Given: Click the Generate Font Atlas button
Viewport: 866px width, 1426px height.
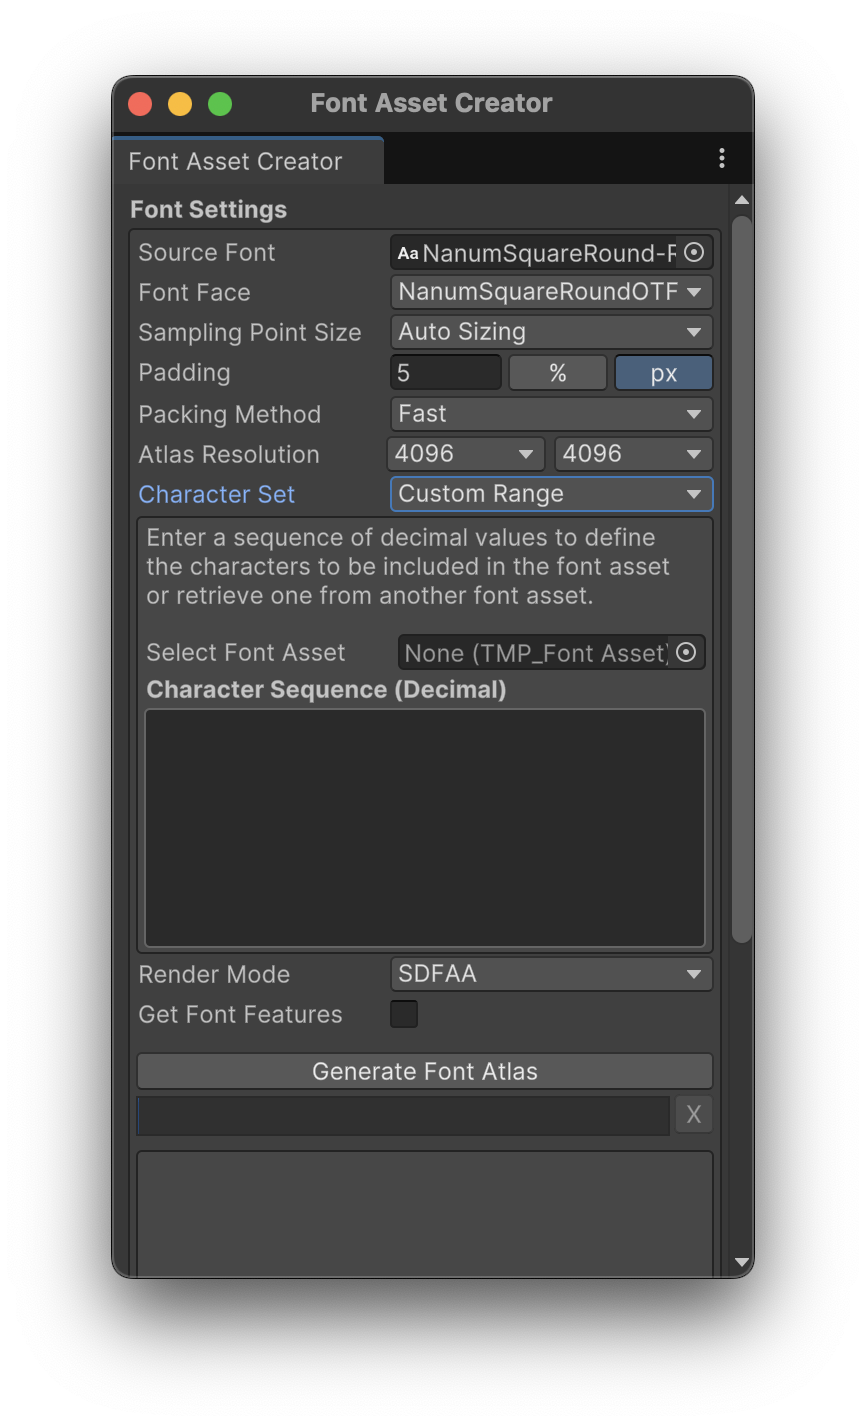Looking at the screenshot, I should (425, 1071).
